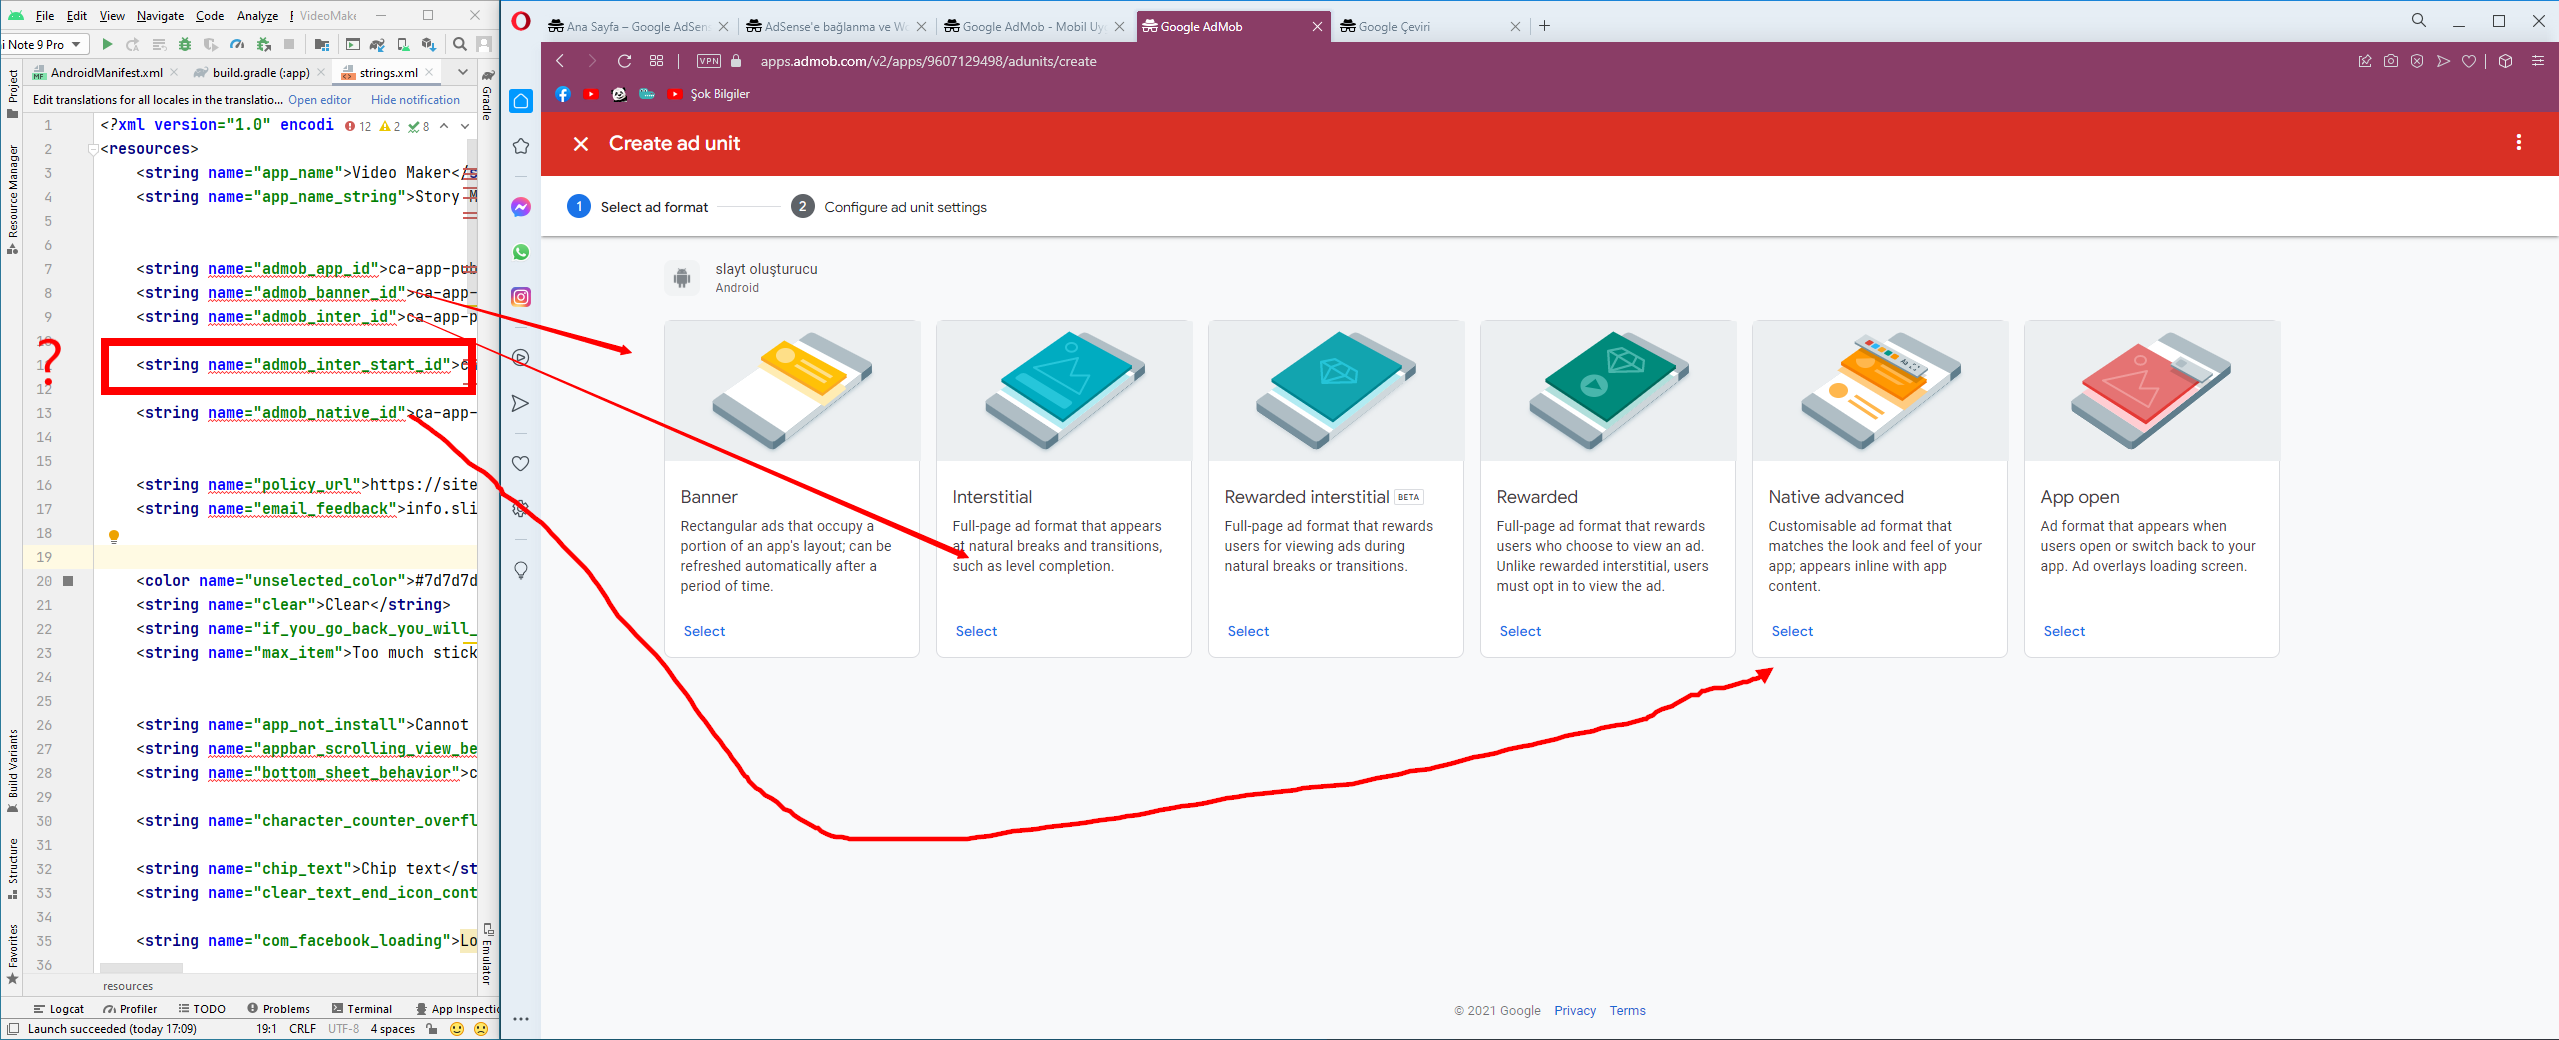This screenshot has height=1040, width=2559.
Task: Open Instagram in the Opera sidebar
Action: (x=521, y=297)
